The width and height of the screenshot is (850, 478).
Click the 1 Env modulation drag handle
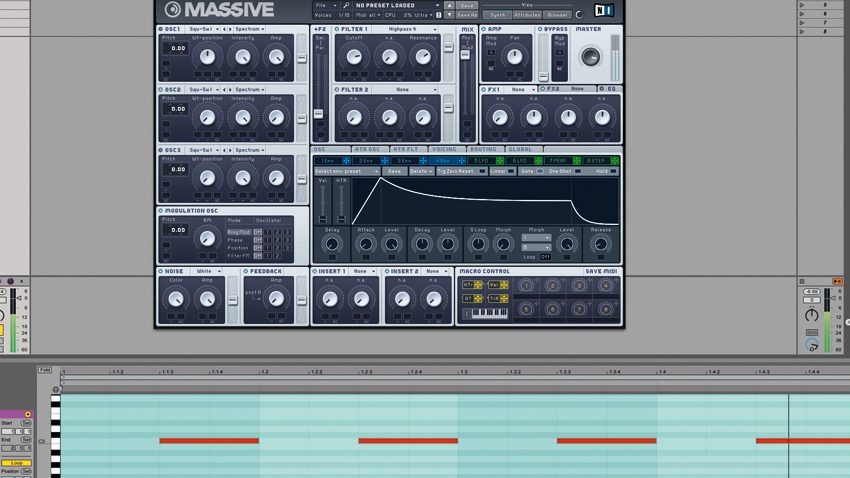346,161
